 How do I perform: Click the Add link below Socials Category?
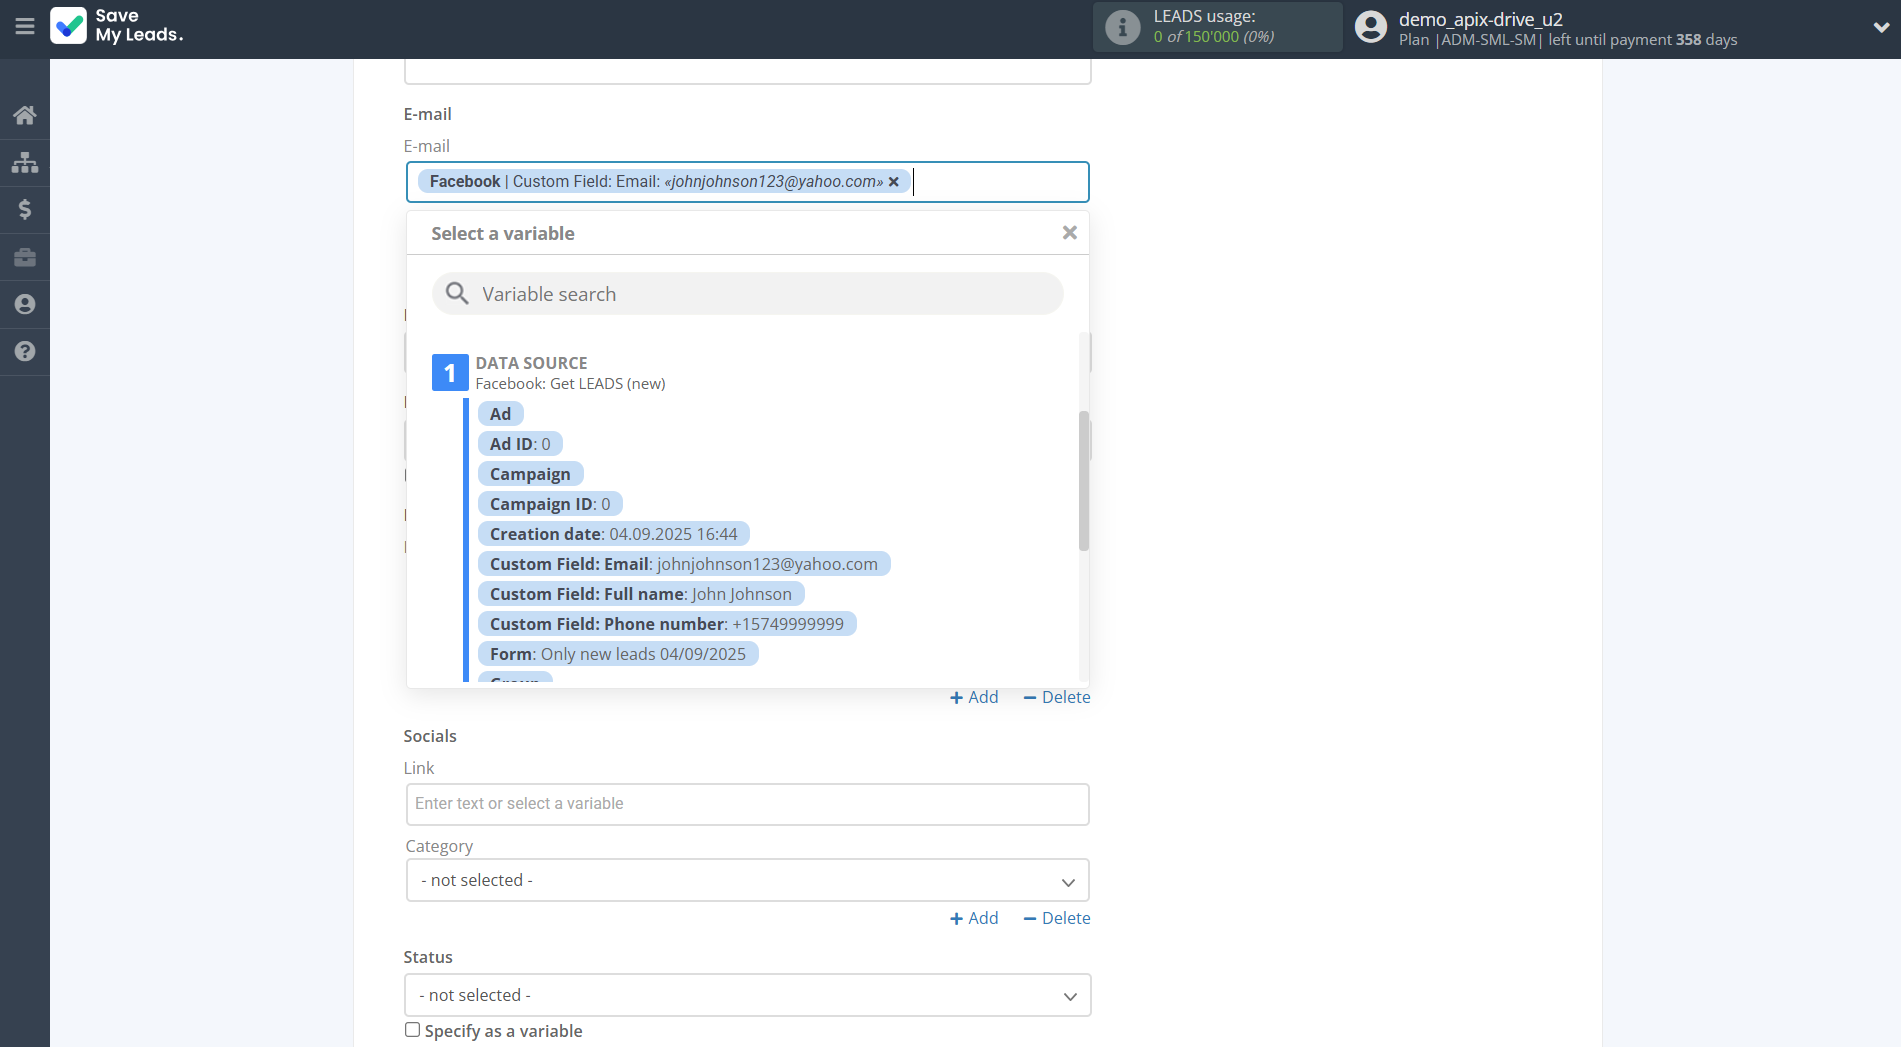(974, 918)
